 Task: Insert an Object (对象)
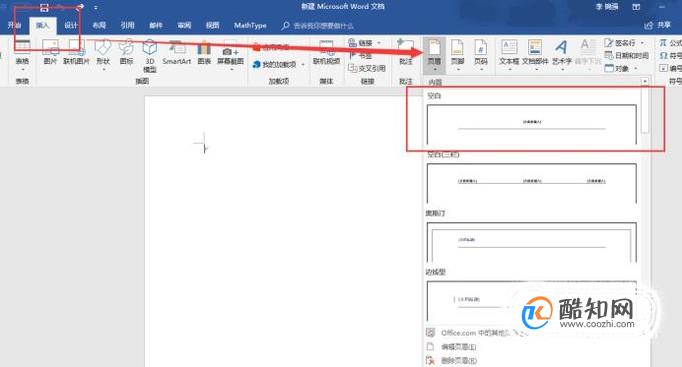(617, 68)
